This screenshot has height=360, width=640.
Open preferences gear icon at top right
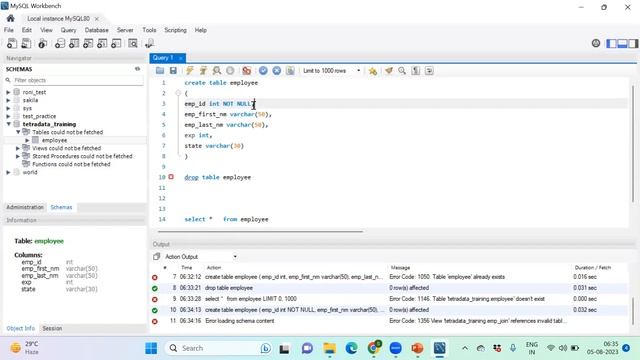click(x=596, y=43)
